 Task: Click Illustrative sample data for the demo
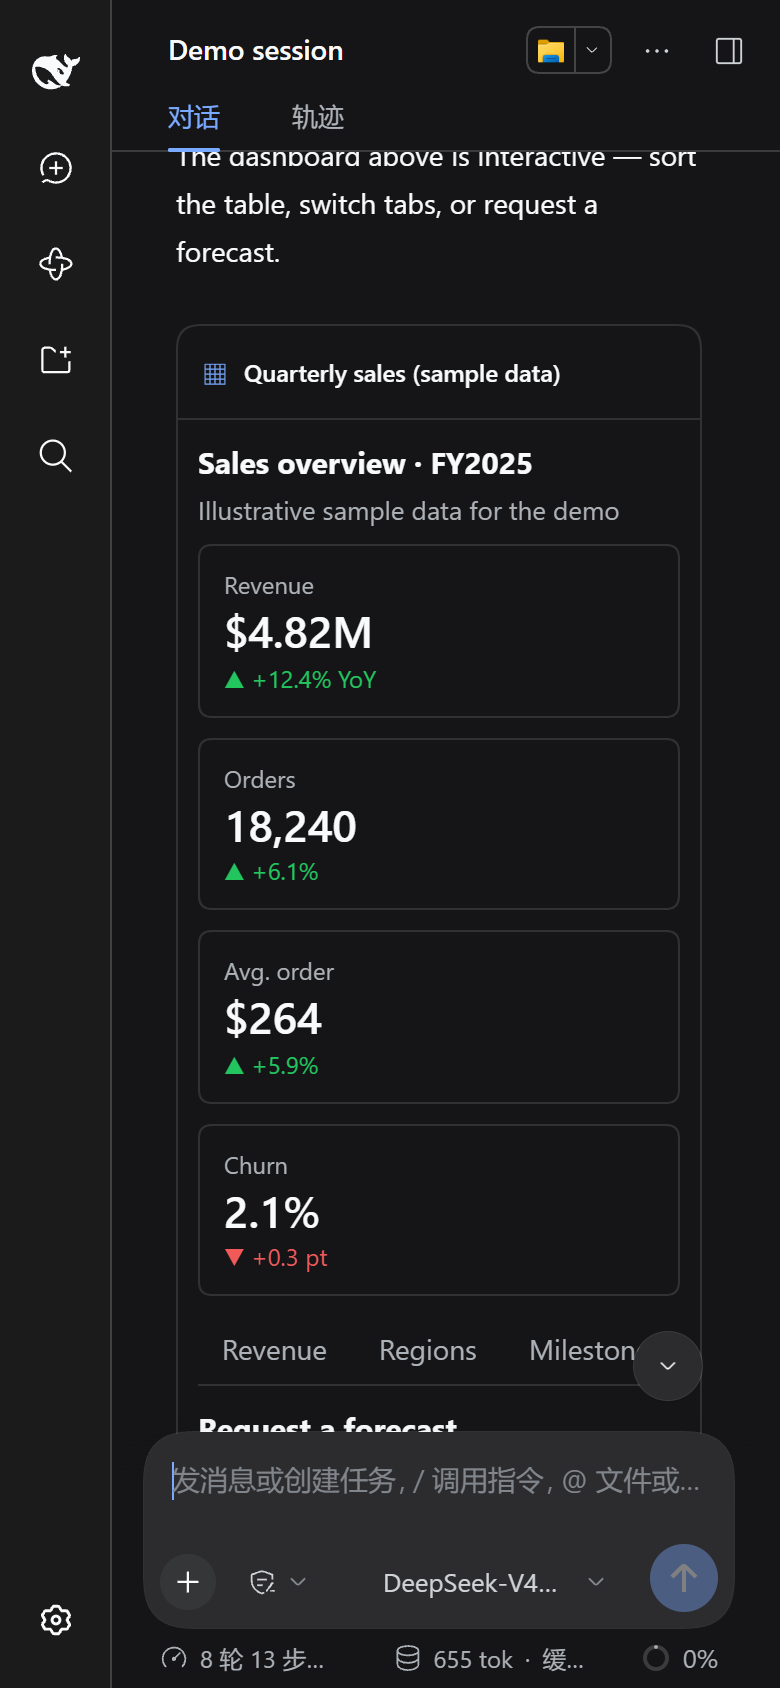[408, 511]
